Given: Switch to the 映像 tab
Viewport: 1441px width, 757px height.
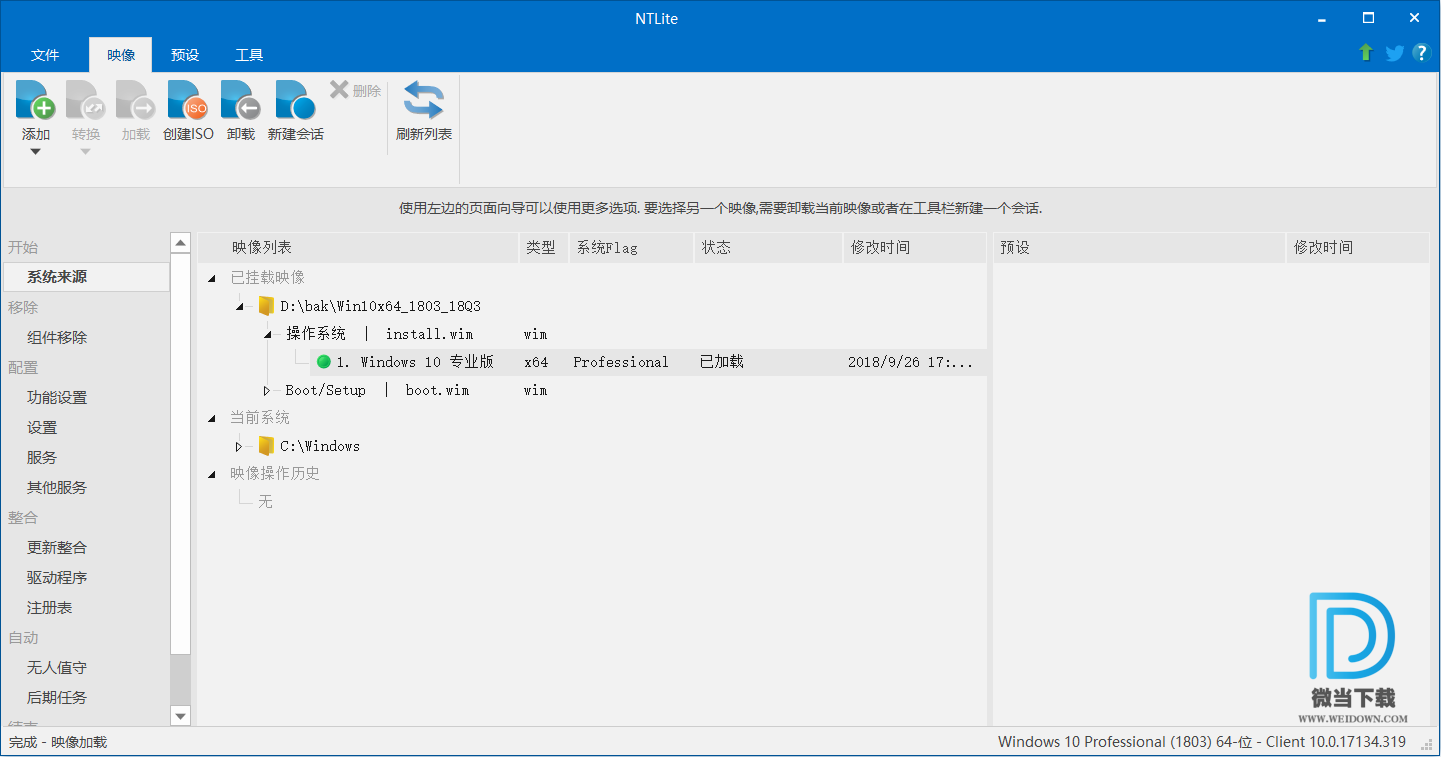Looking at the screenshot, I should pyautogui.click(x=120, y=55).
